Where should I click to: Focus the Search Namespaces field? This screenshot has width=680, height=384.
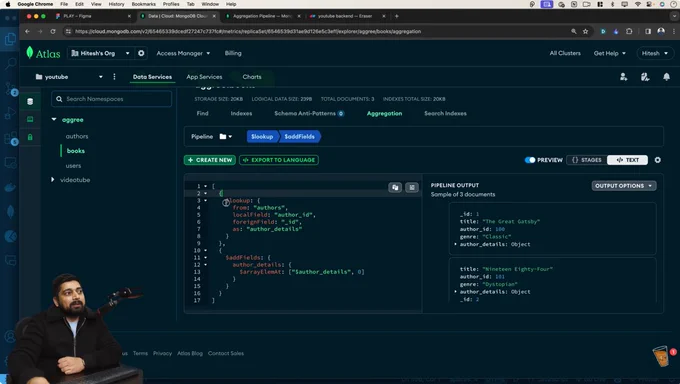pyautogui.click(x=111, y=99)
